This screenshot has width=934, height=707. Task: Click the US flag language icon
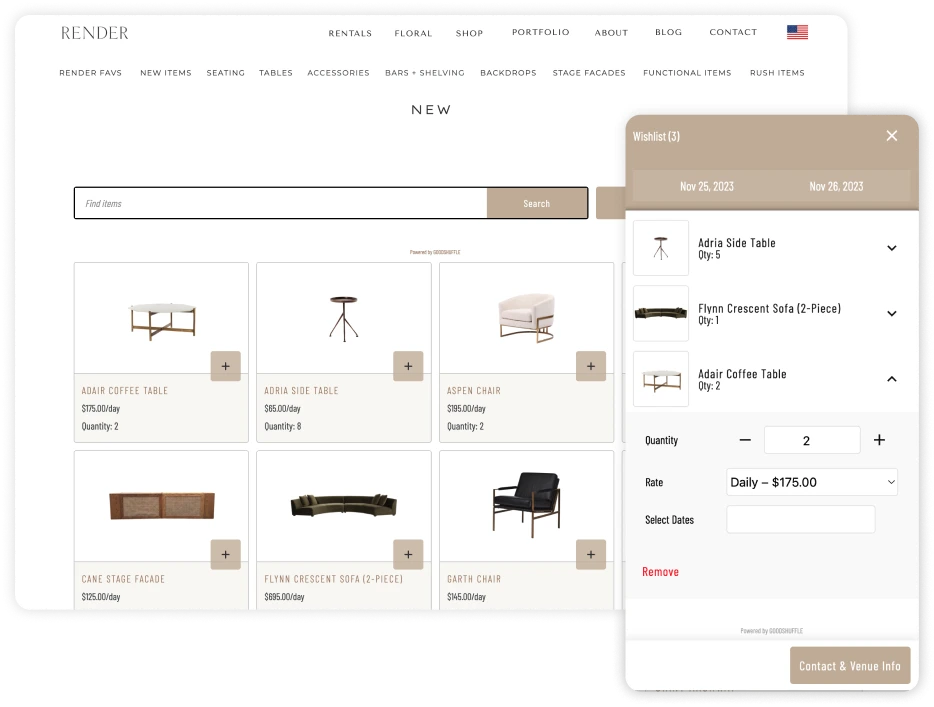797,32
